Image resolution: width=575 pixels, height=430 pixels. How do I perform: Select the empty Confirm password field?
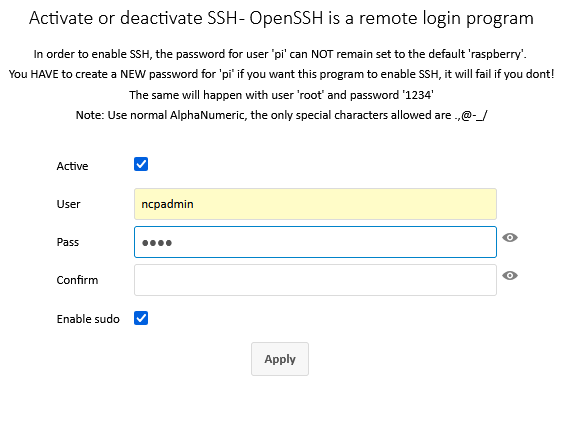click(315, 280)
